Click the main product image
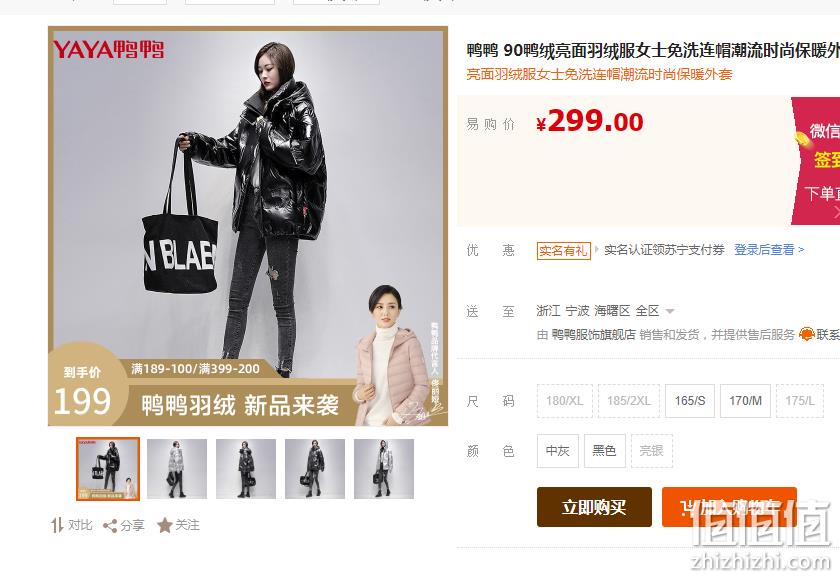The image size is (840, 579). point(248,226)
